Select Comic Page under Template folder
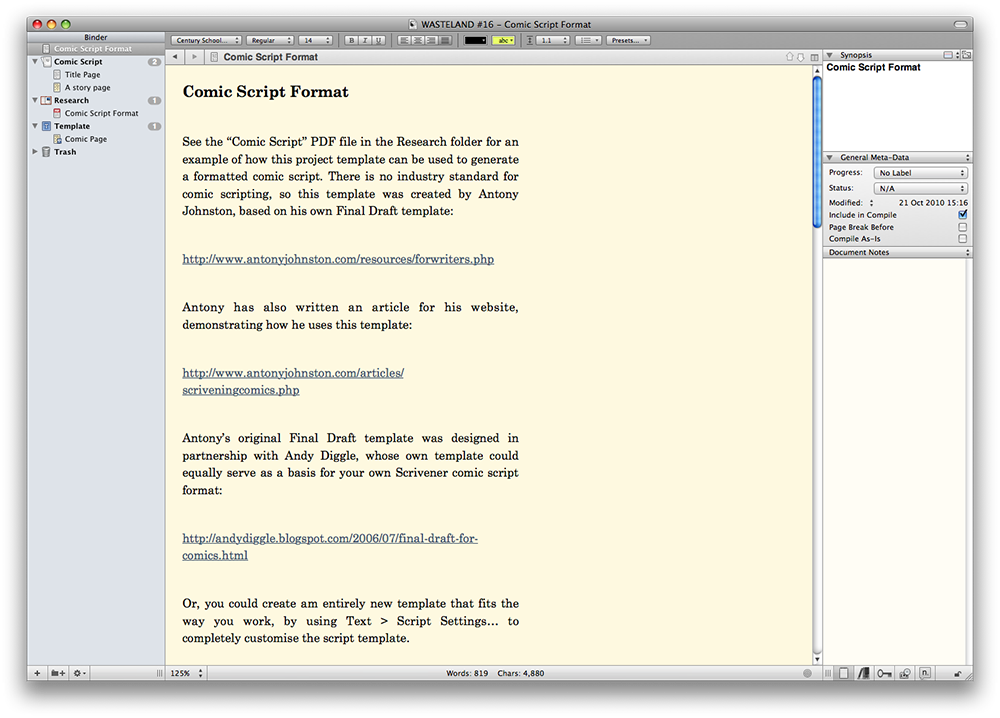The image size is (1000, 718). click(x=86, y=139)
